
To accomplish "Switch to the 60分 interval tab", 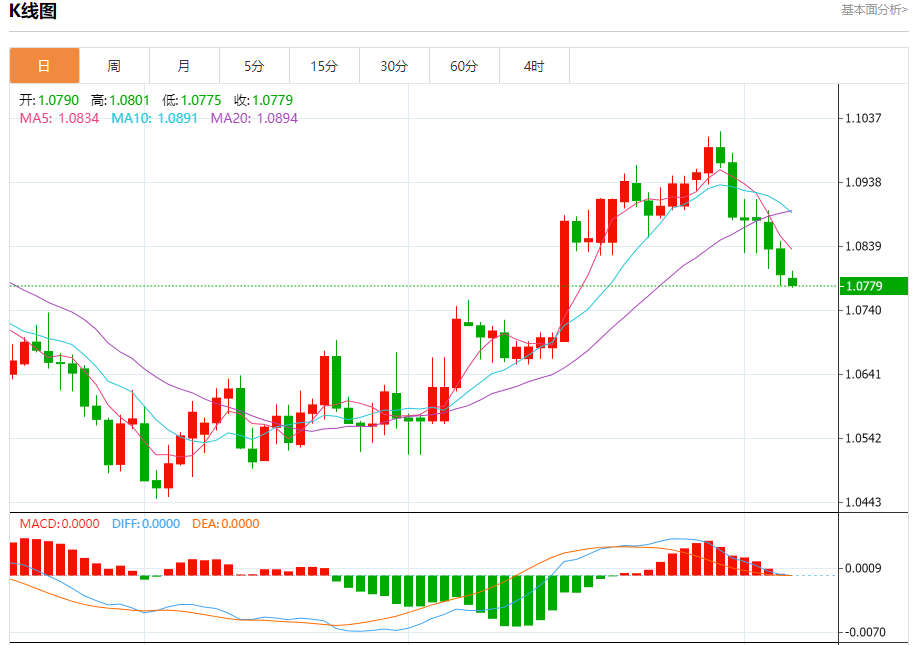I will pyautogui.click(x=464, y=66).
